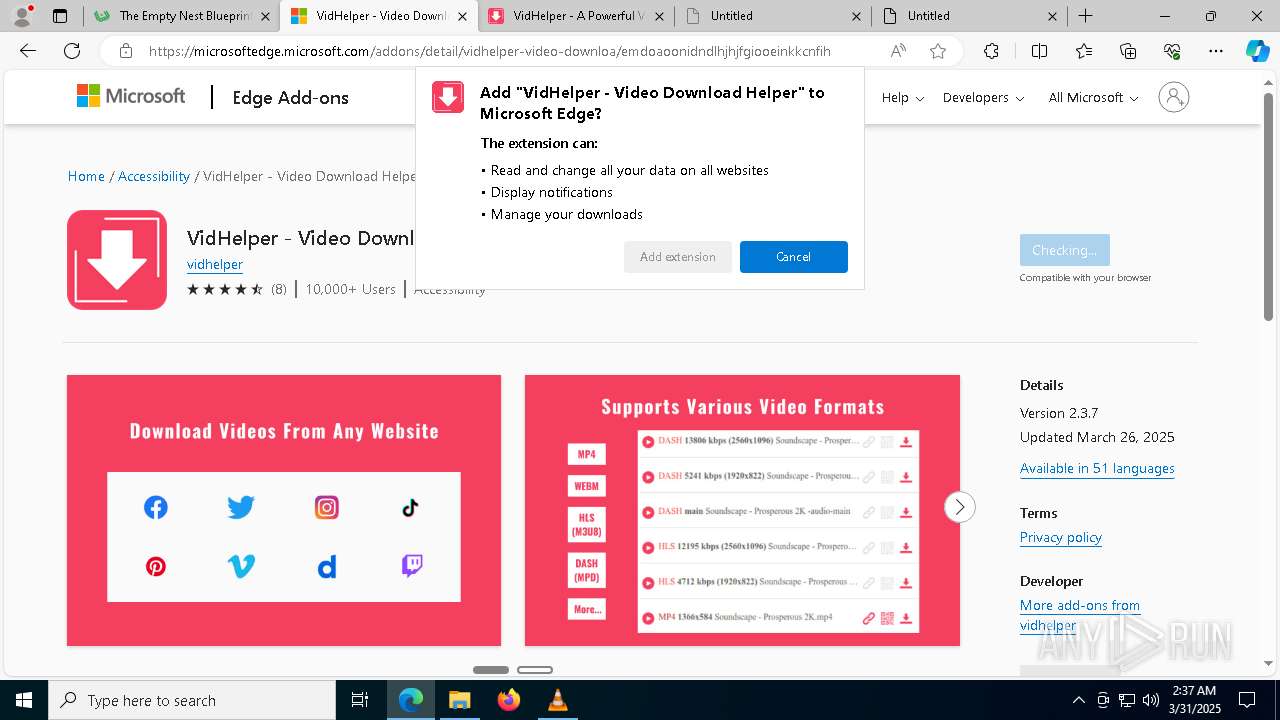Launch Firefox from the taskbar

[x=508, y=700]
